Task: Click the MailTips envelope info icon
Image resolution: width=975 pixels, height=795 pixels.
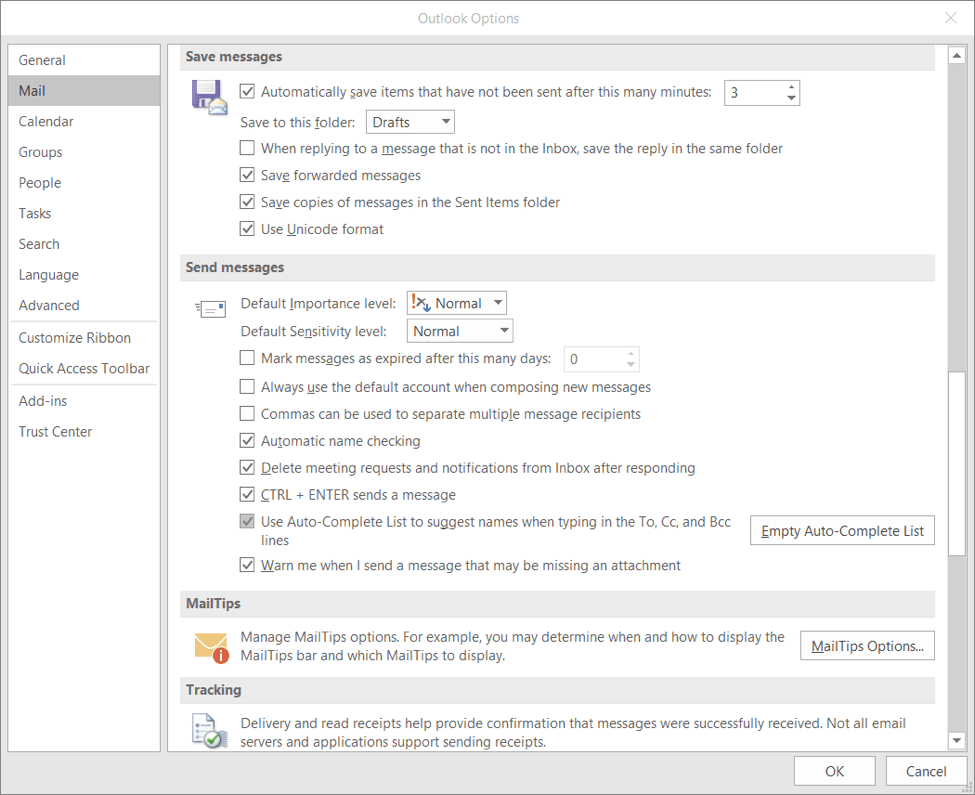Action: [211, 647]
